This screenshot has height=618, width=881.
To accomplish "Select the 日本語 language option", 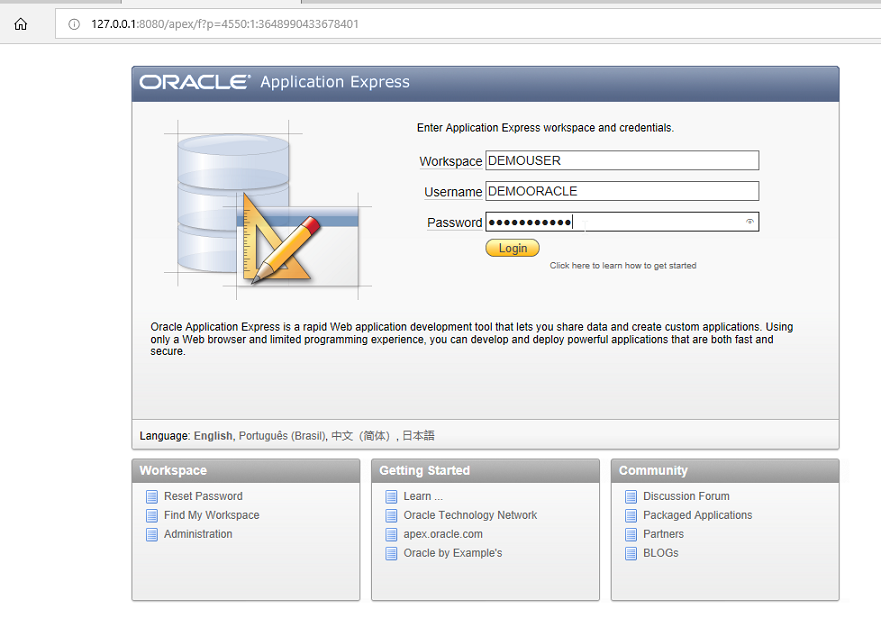I will (418, 436).
